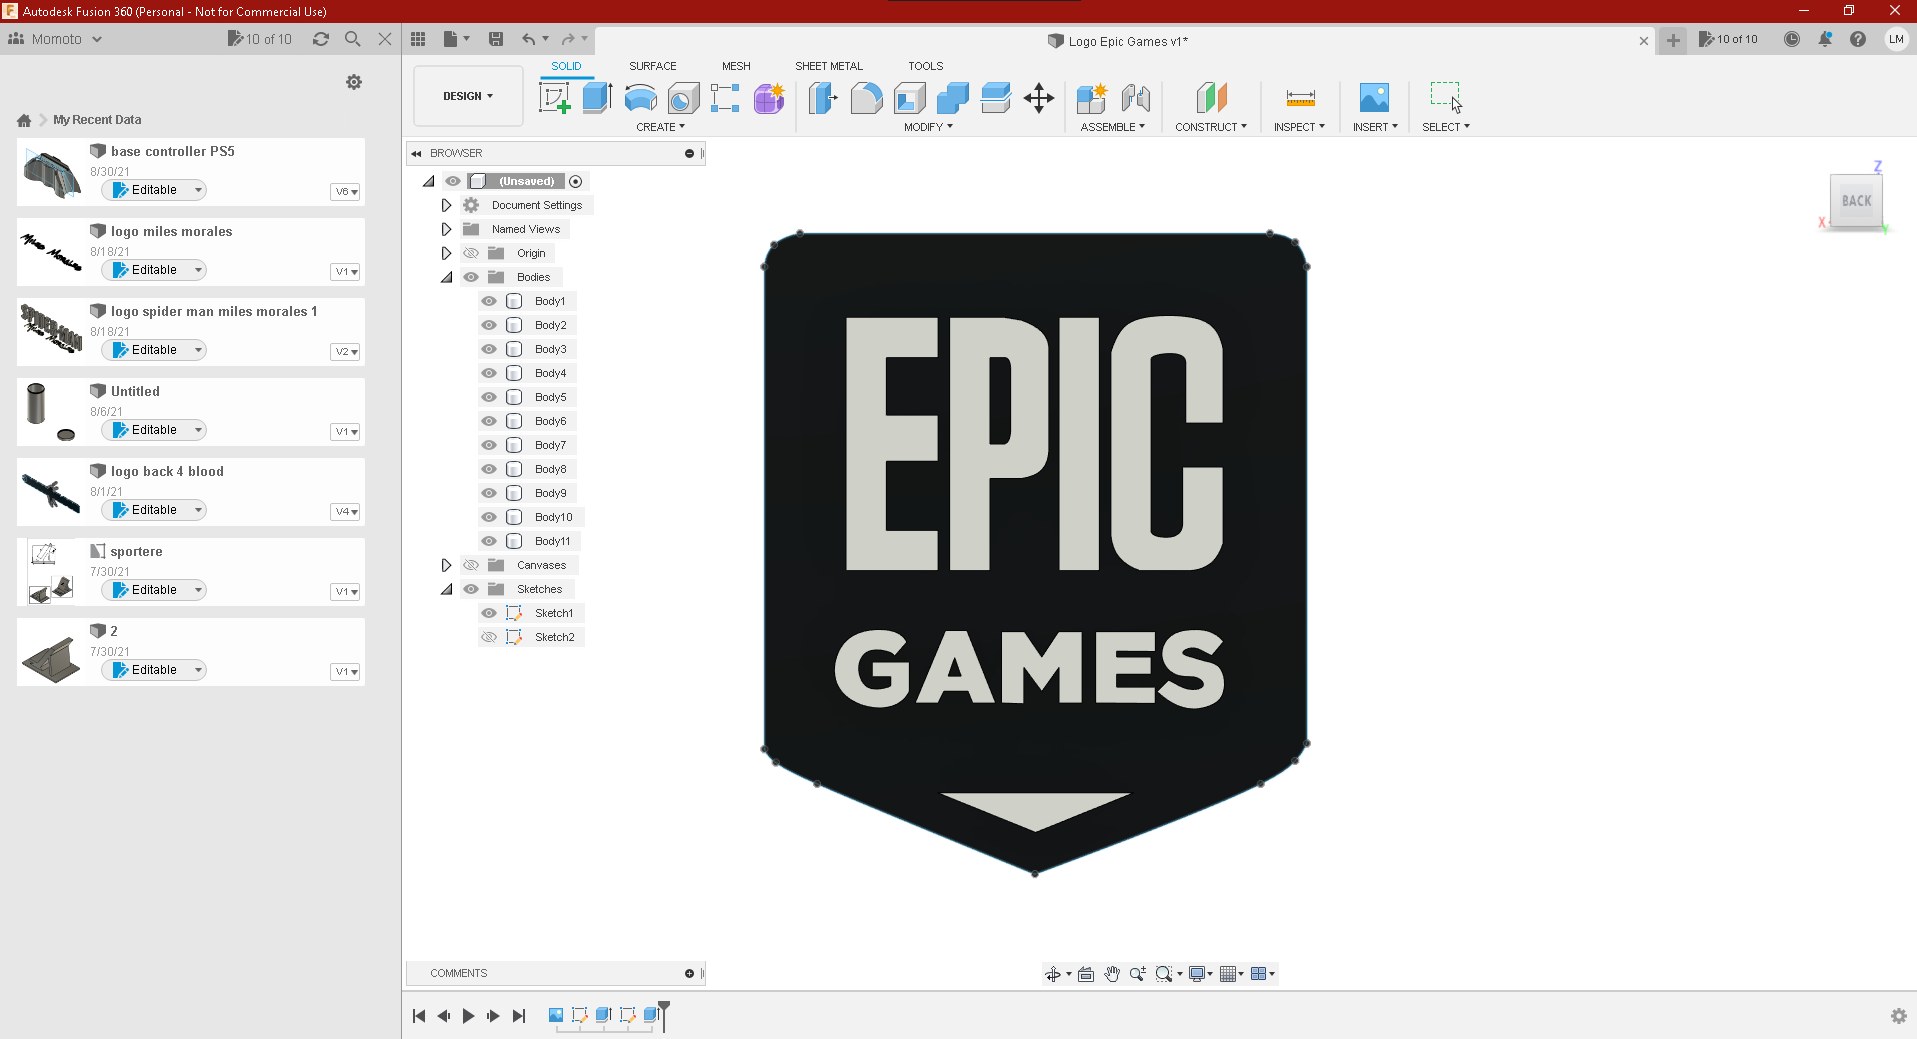Open the Measure tool under Inspect
The width and height of the screenshot is (1917, 1039).
(1299, 98)
